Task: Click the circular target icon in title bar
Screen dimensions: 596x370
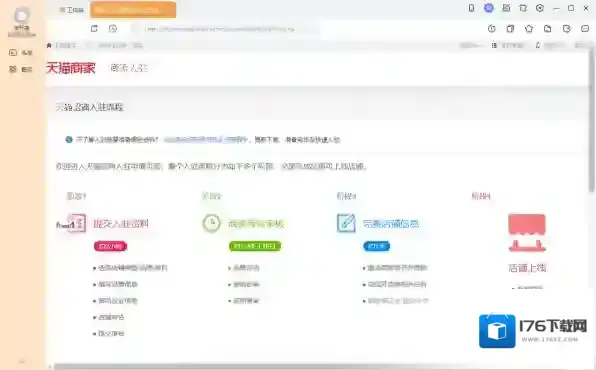Action: [540, 8]
